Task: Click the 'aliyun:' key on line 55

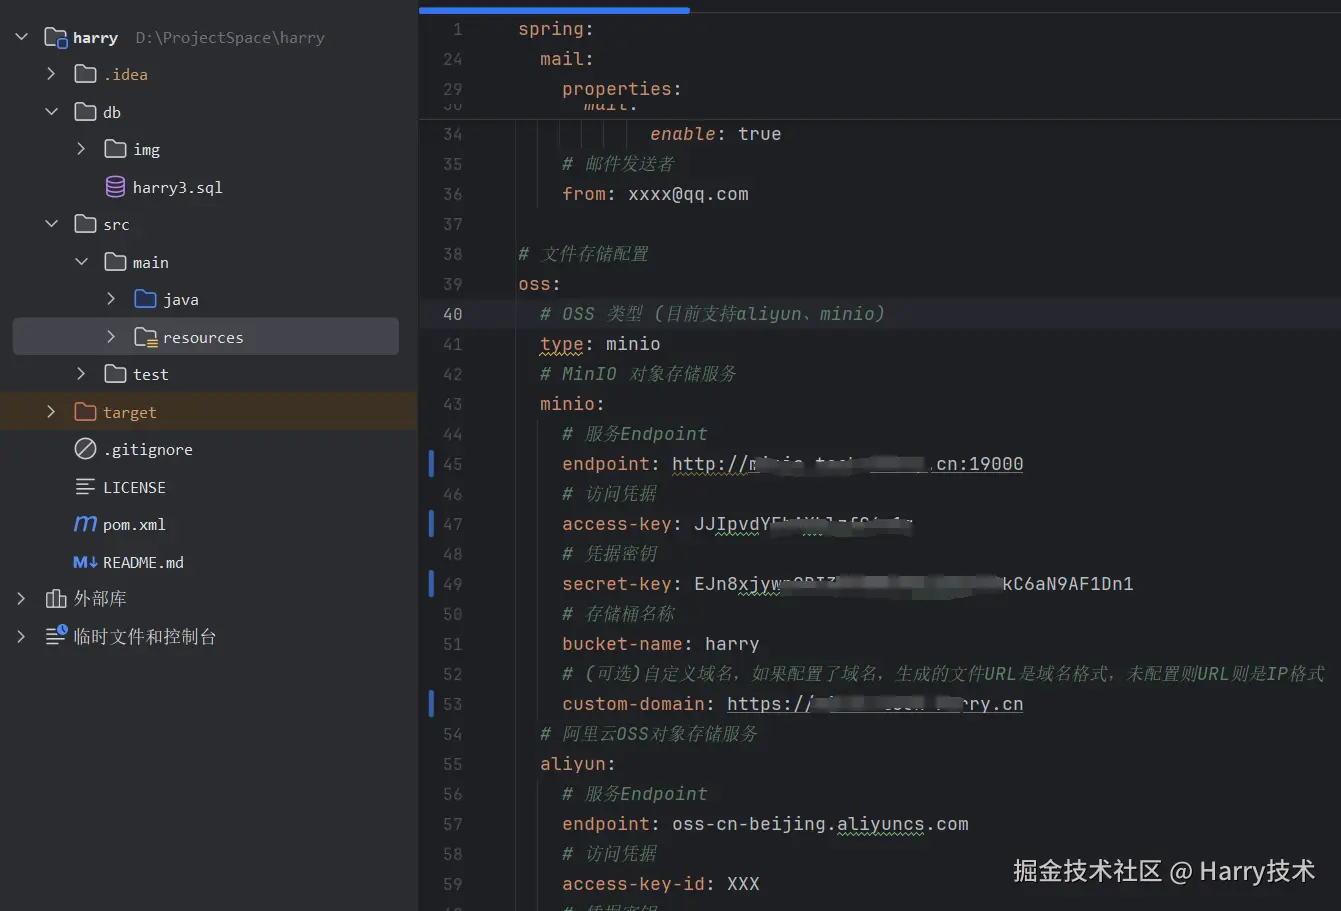Action: [x=577, y=764]
